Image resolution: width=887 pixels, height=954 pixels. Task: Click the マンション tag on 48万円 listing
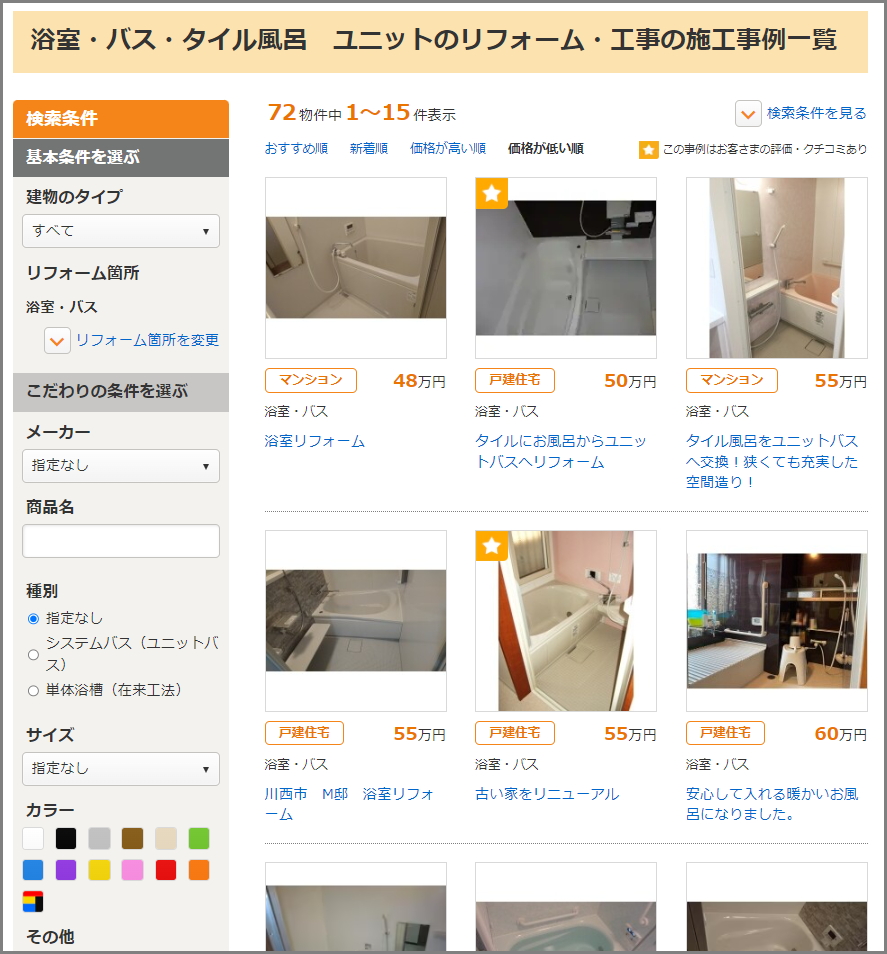(x=311, y=380)
